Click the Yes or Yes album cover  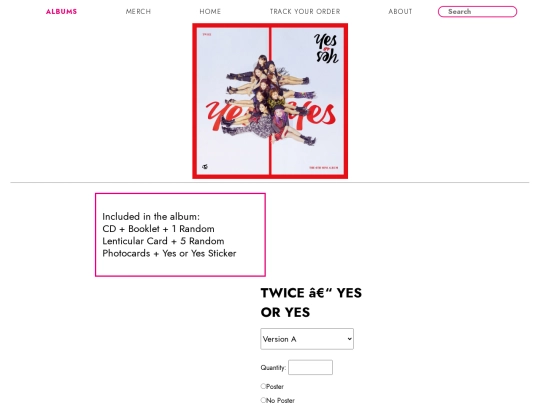pos(270,101)
